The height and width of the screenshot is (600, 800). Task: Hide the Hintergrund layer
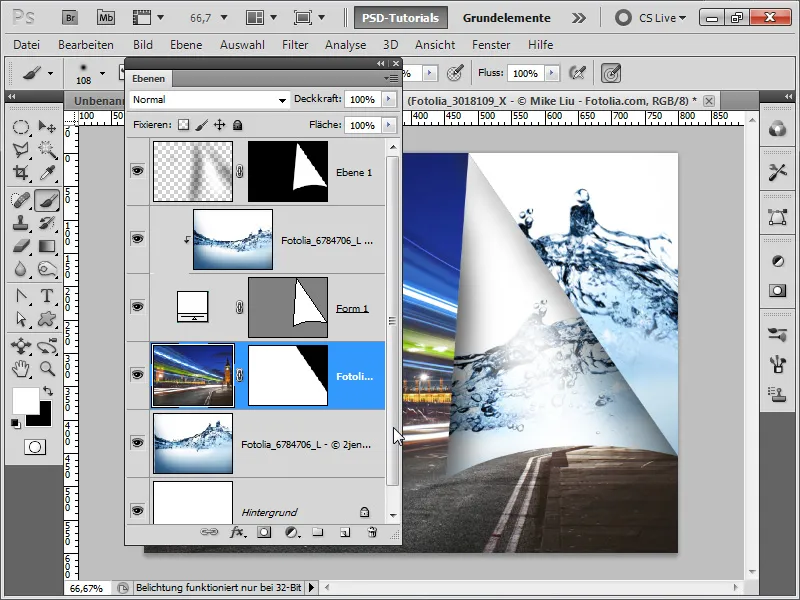click(137, 510)
